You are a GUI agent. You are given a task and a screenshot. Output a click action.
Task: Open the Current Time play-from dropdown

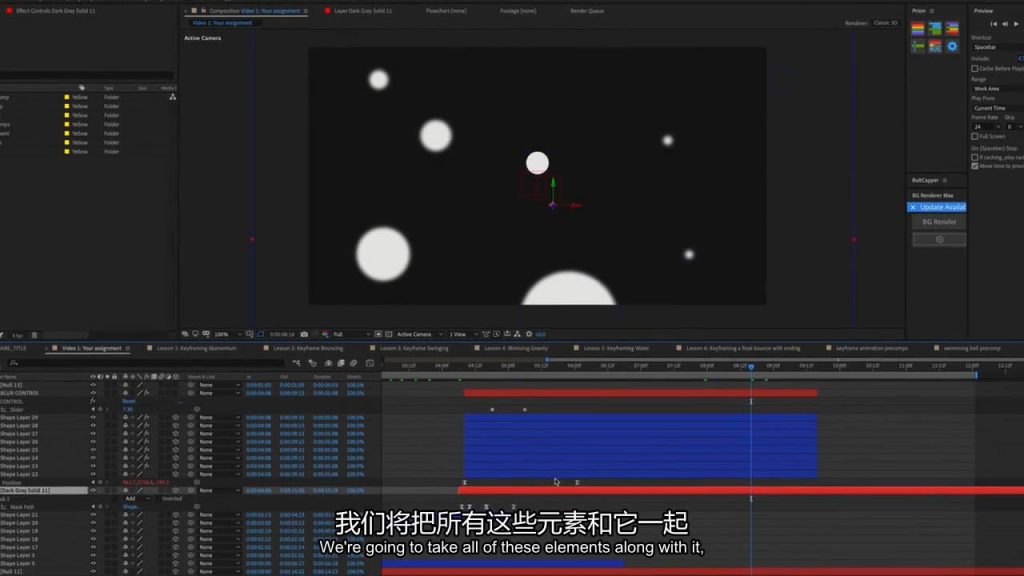[997, 108]
